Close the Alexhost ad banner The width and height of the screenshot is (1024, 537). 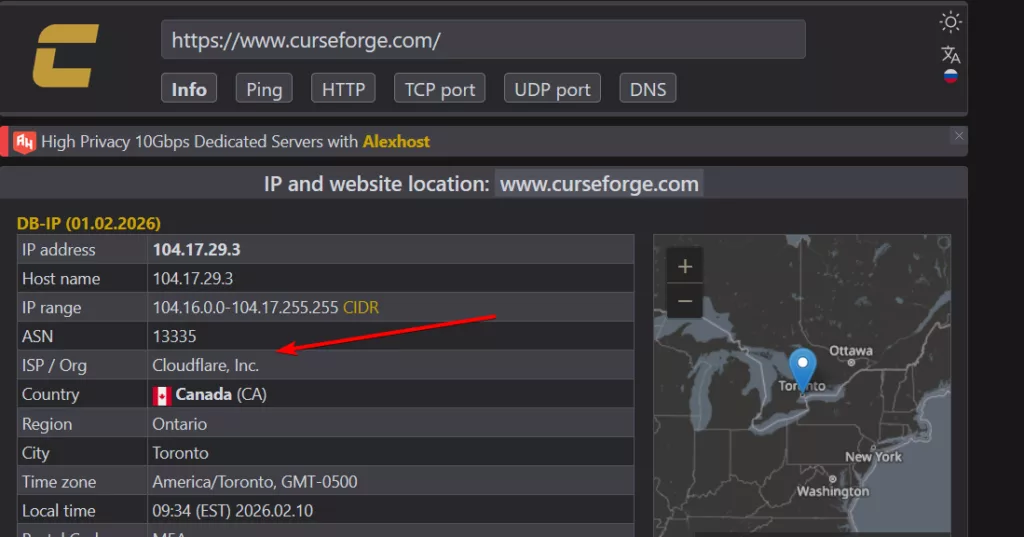[958, 136]
